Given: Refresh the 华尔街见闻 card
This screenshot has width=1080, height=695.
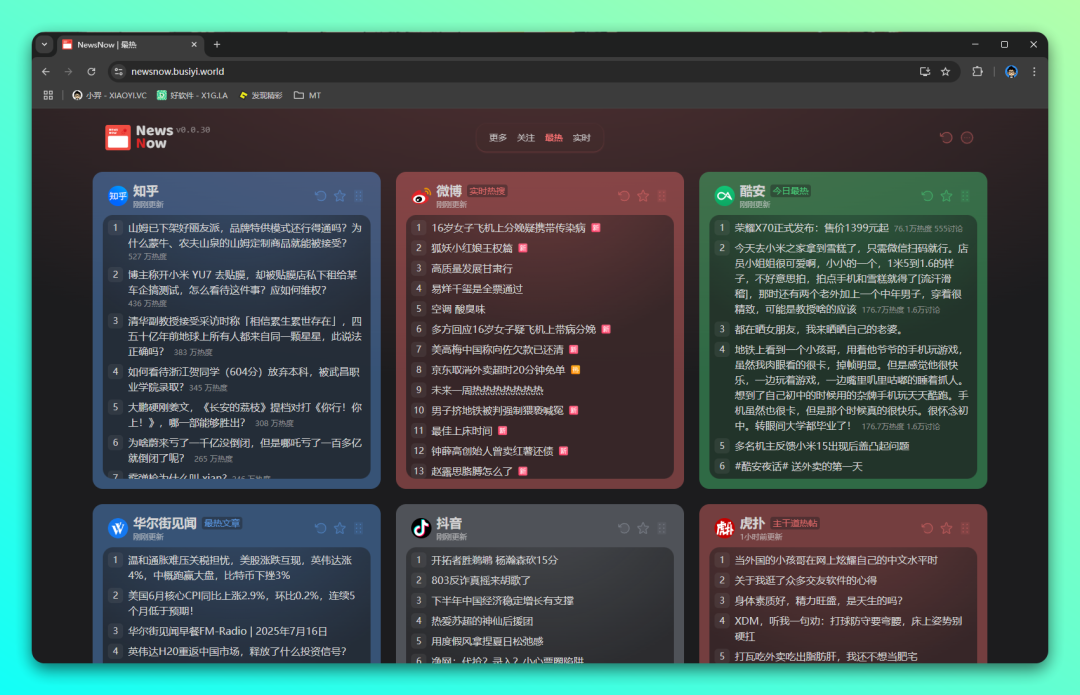Looking at the screenshot, I should 320,528.
